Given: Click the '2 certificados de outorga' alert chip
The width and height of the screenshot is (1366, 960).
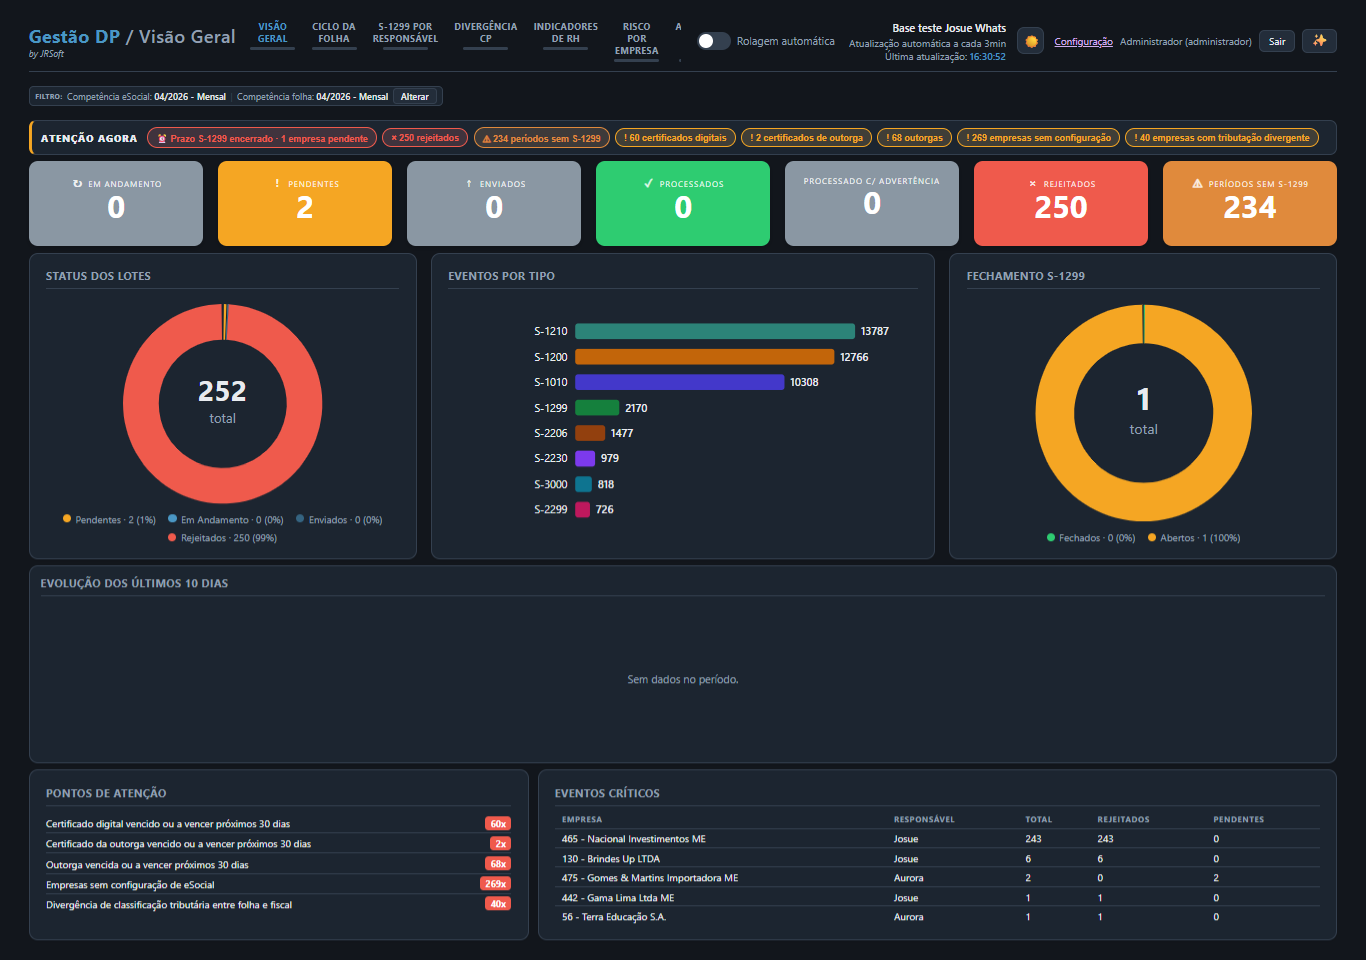Looking at the screenshot, I should coord(806,138).
